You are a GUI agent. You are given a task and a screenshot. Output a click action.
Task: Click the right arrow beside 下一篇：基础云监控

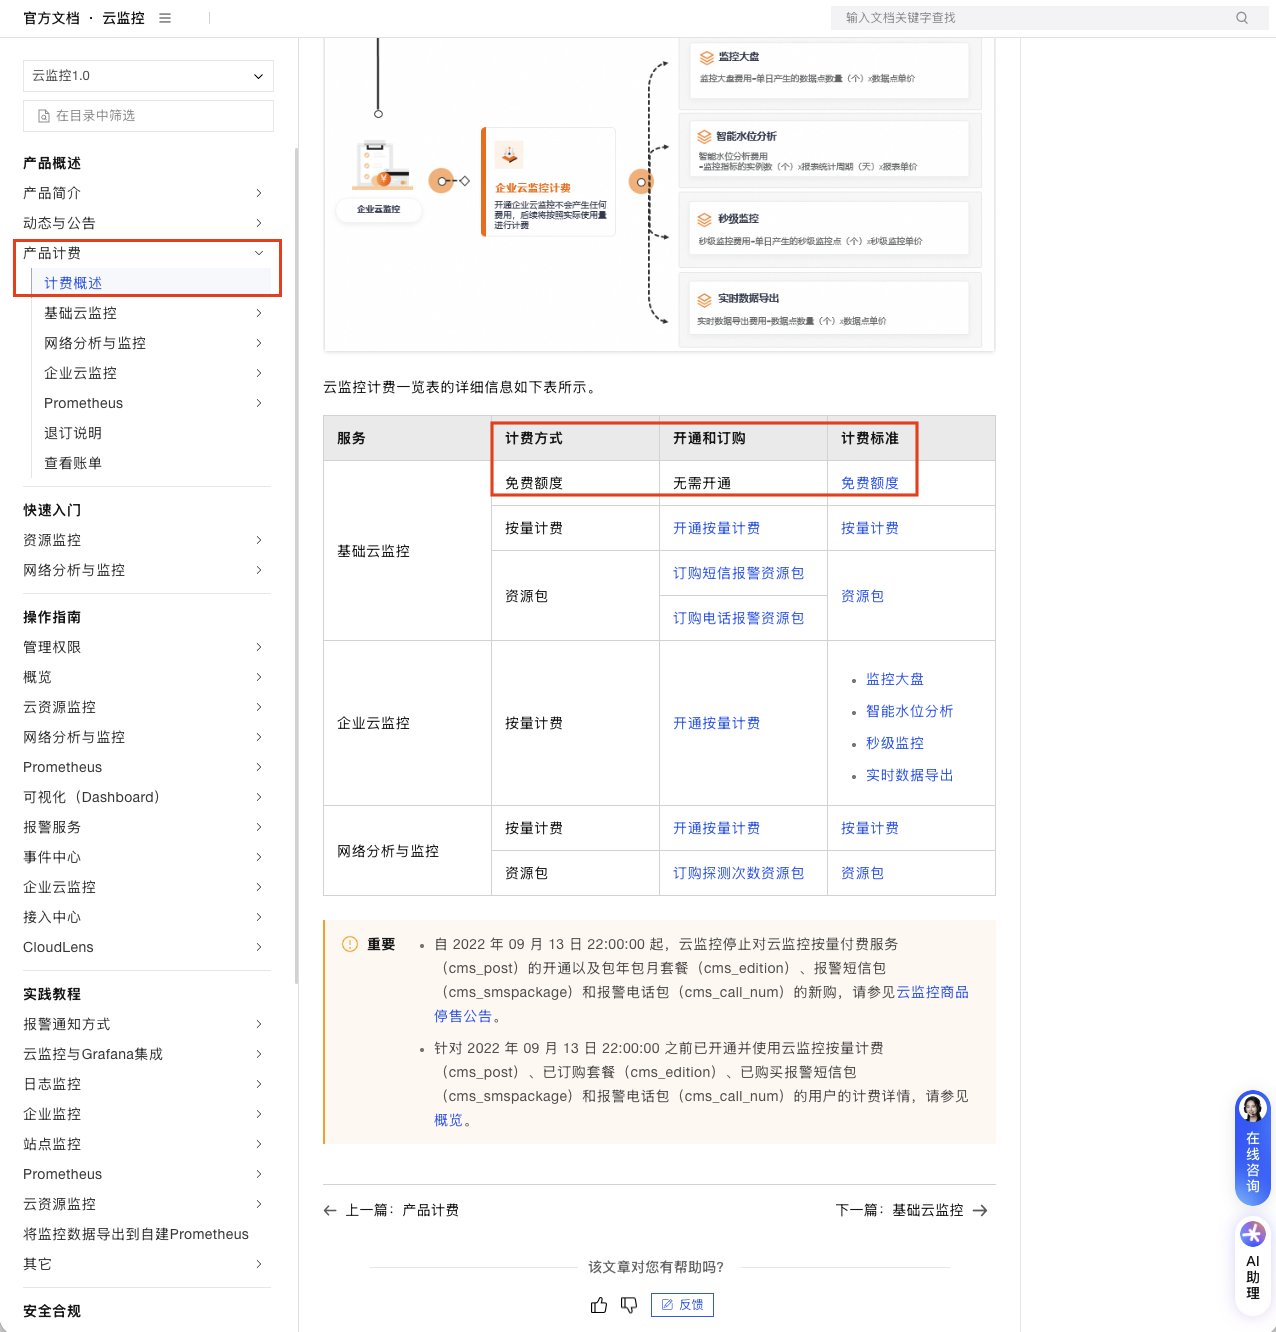(x=981, y=1210)
